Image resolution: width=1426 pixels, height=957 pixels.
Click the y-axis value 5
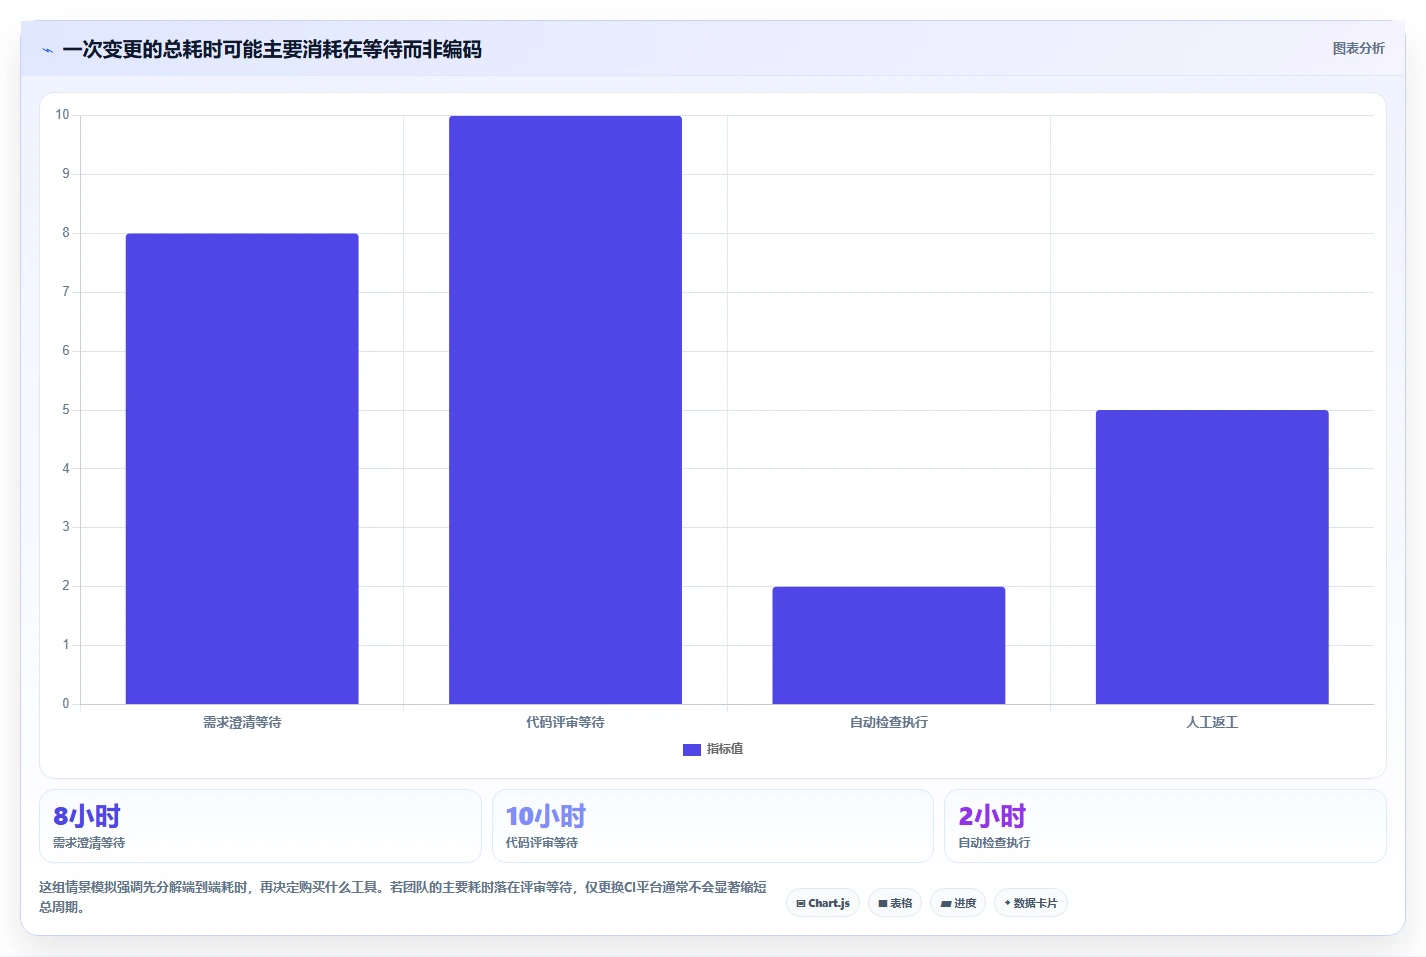pos(66,410)
